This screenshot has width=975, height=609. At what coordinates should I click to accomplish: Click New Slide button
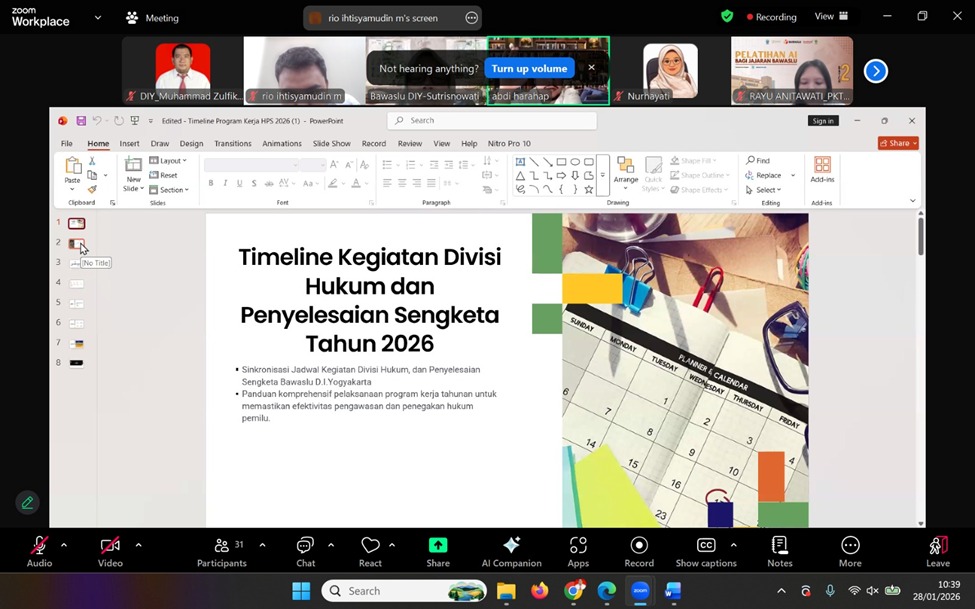point(133,174)
